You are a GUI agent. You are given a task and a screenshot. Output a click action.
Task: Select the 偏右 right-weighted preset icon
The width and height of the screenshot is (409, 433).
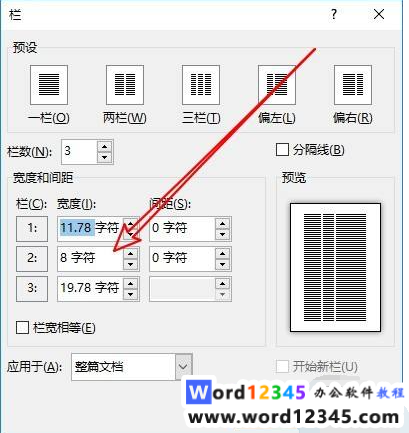coord(353,85)
